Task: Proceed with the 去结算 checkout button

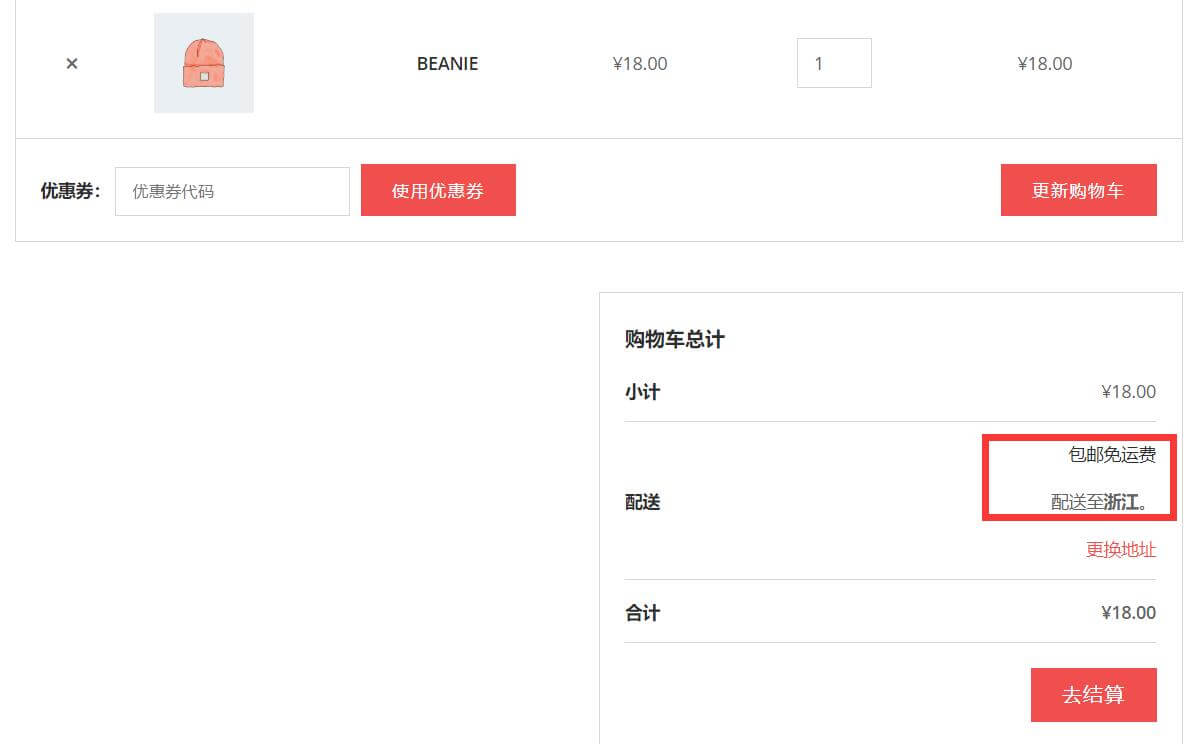Action: click(x=1093, y=695)
